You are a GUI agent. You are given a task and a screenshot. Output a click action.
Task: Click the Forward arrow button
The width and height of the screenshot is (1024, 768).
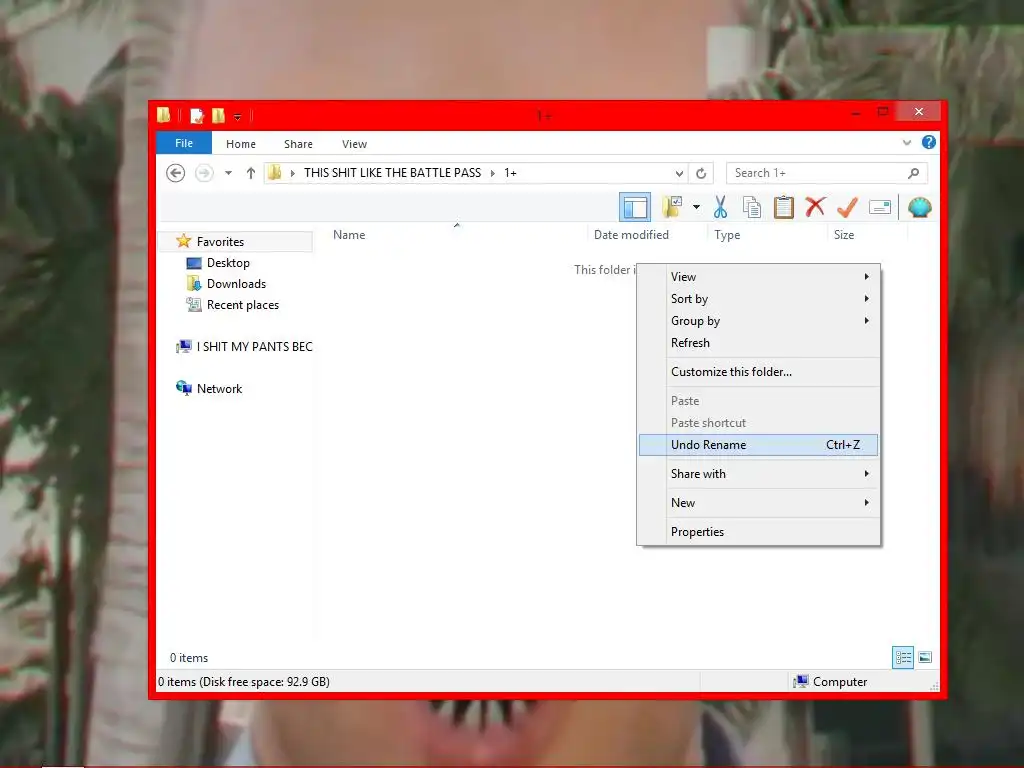(x=204, y=173)
